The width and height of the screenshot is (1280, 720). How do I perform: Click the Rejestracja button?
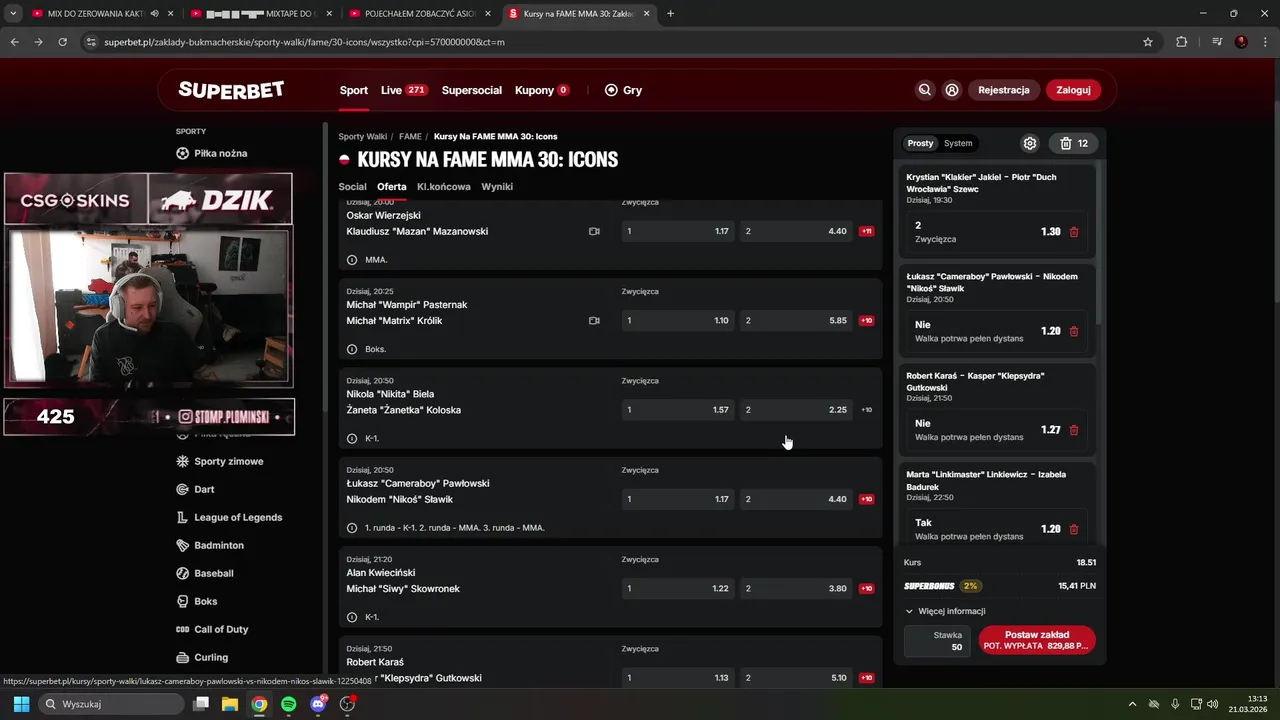click(x=1003, y=90)
